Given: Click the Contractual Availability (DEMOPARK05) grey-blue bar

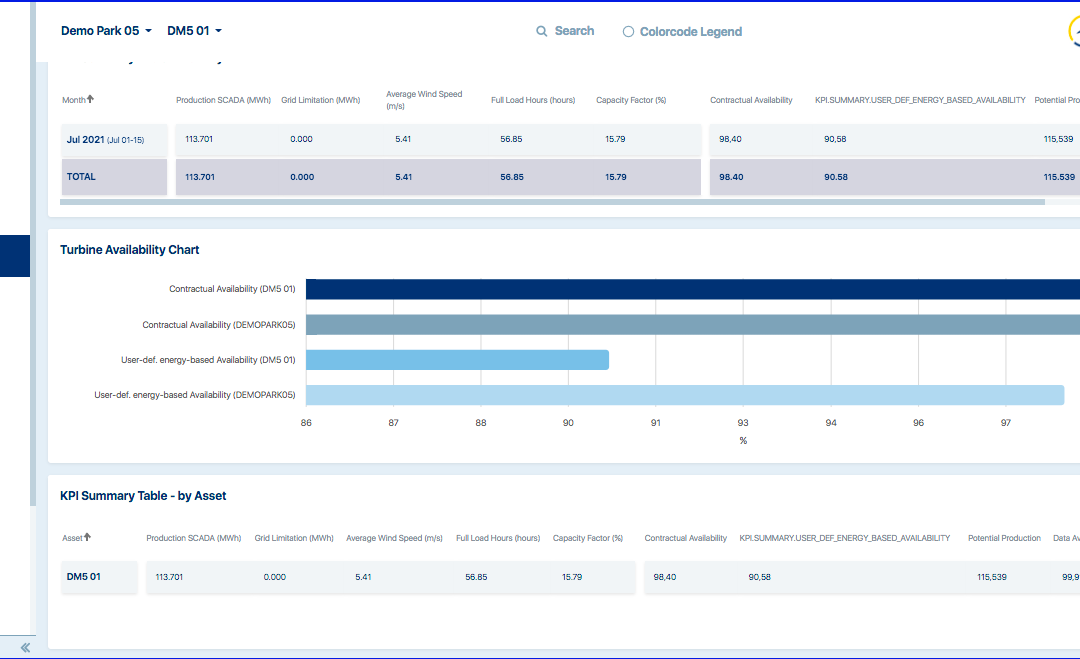Looking at the screenshot, I should 690,325.
